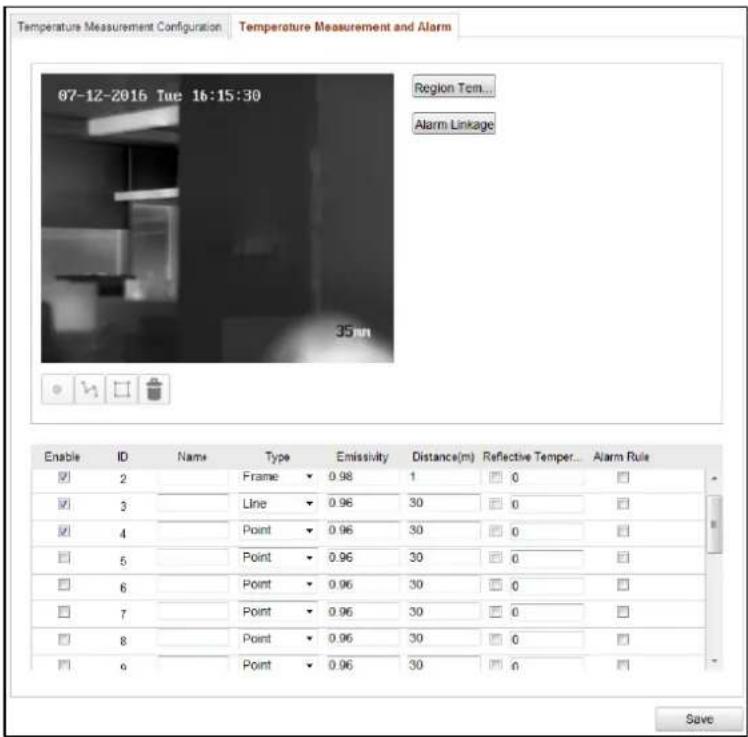Tick Alarm Rule checkbox for ID 6
The height and width of the screenshot is (737, 748).
point(623,584)
